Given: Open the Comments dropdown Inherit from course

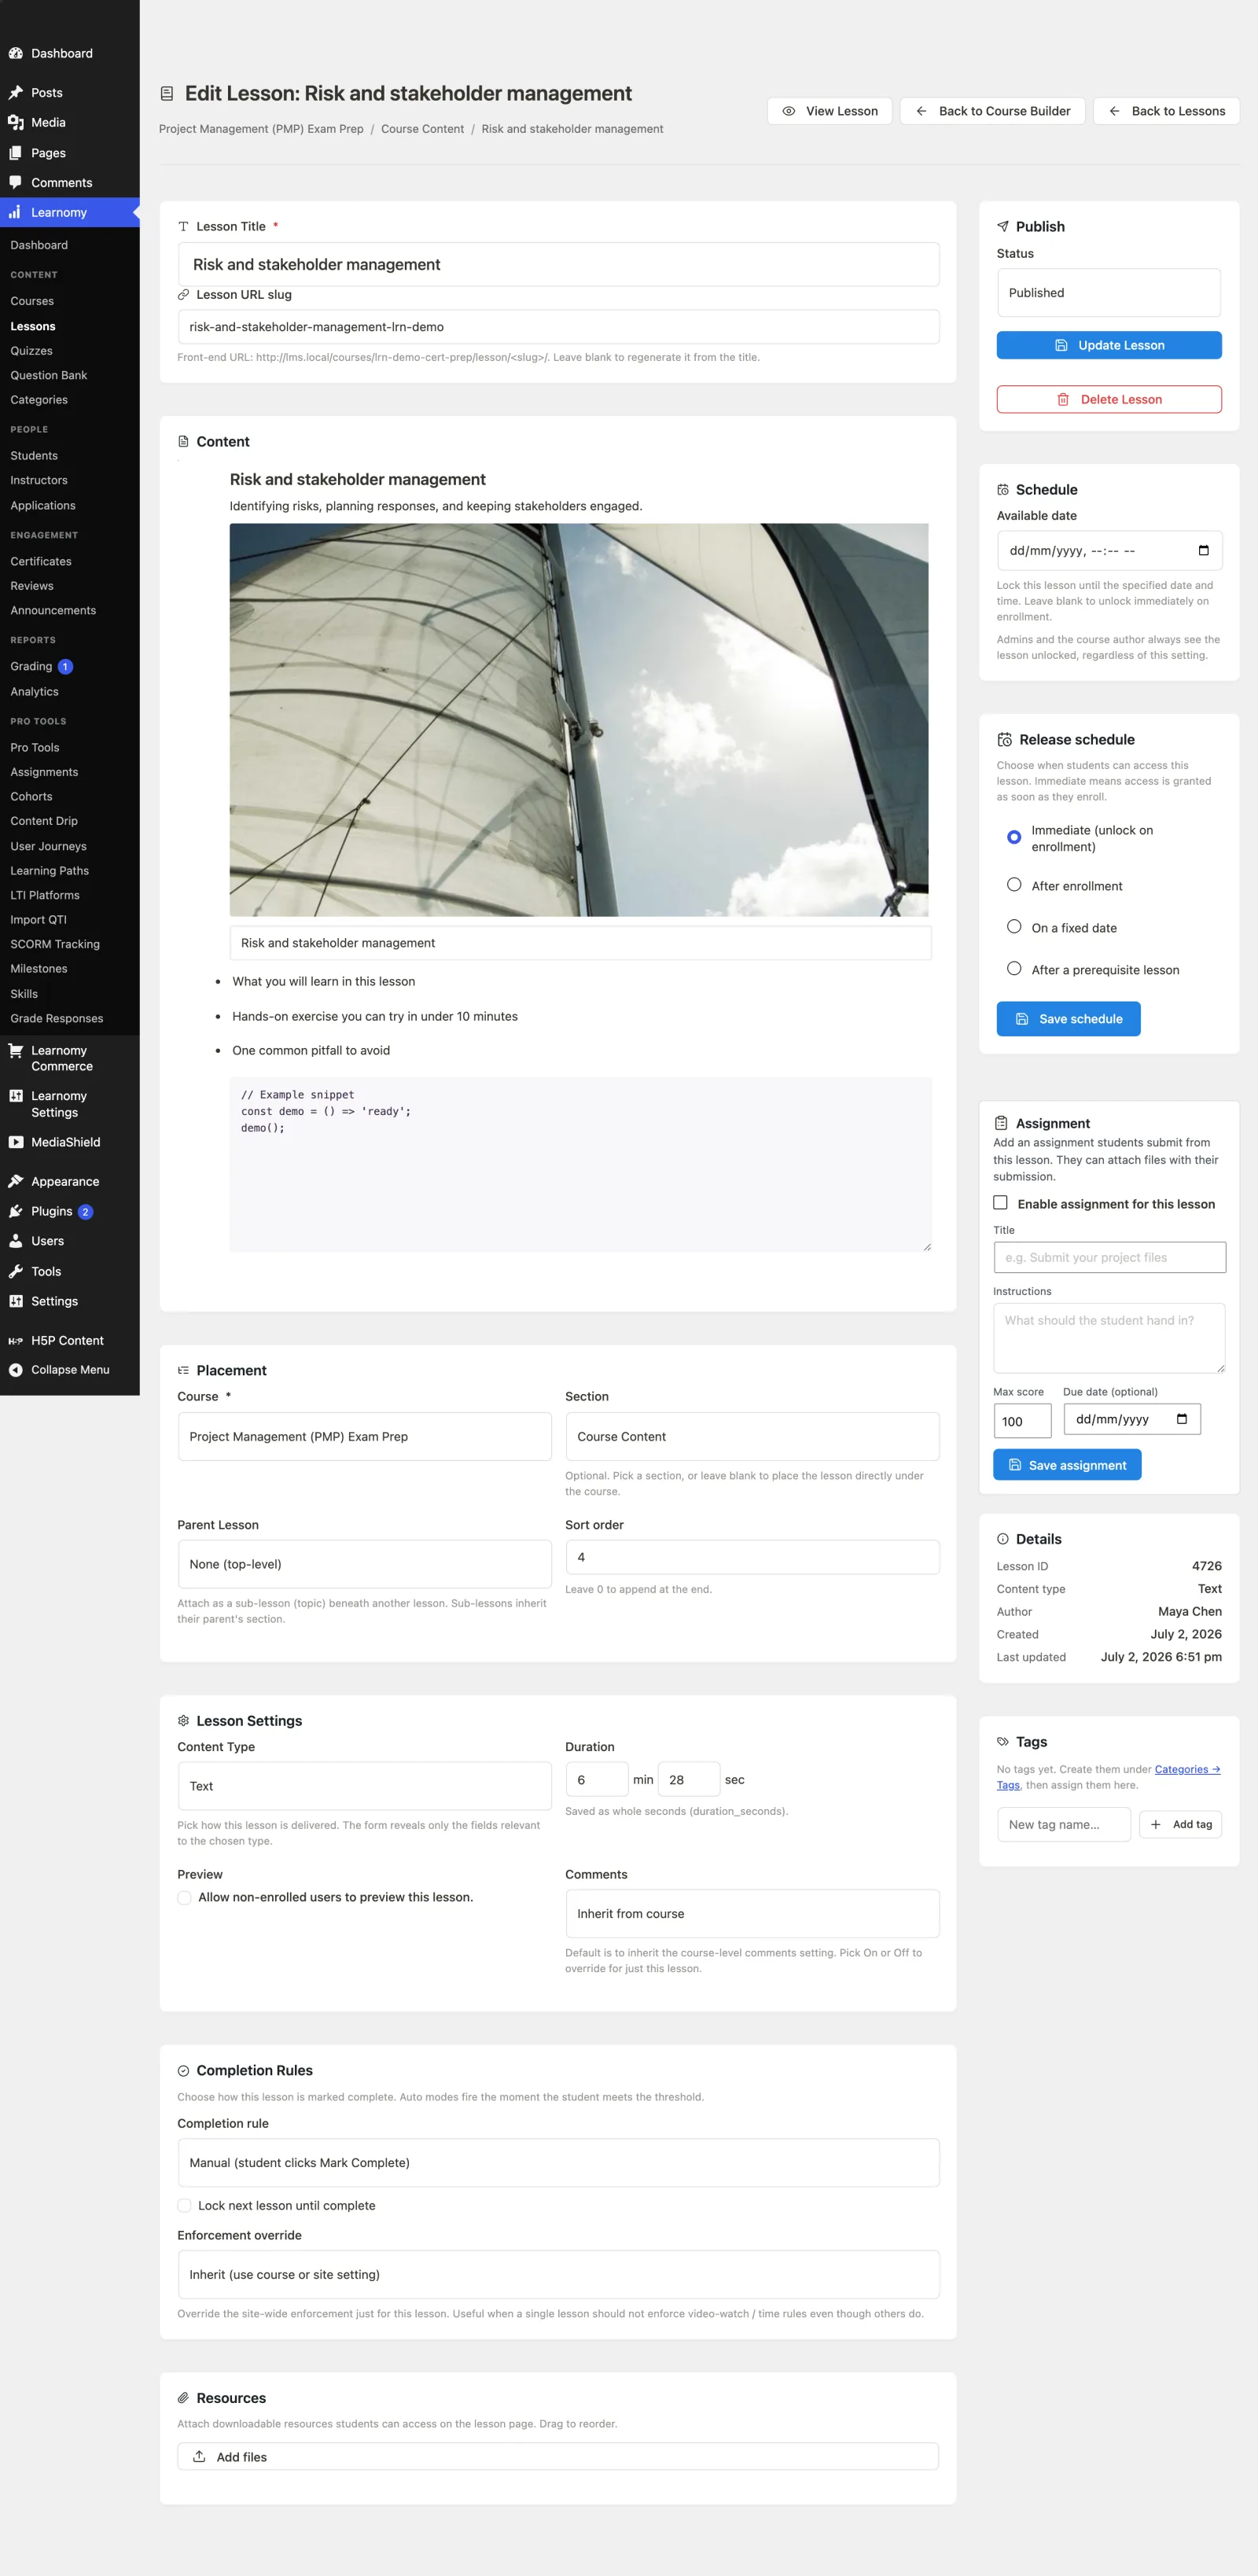Looking at the screenshot, I should pyautogui.click(x=752, y=1913).
